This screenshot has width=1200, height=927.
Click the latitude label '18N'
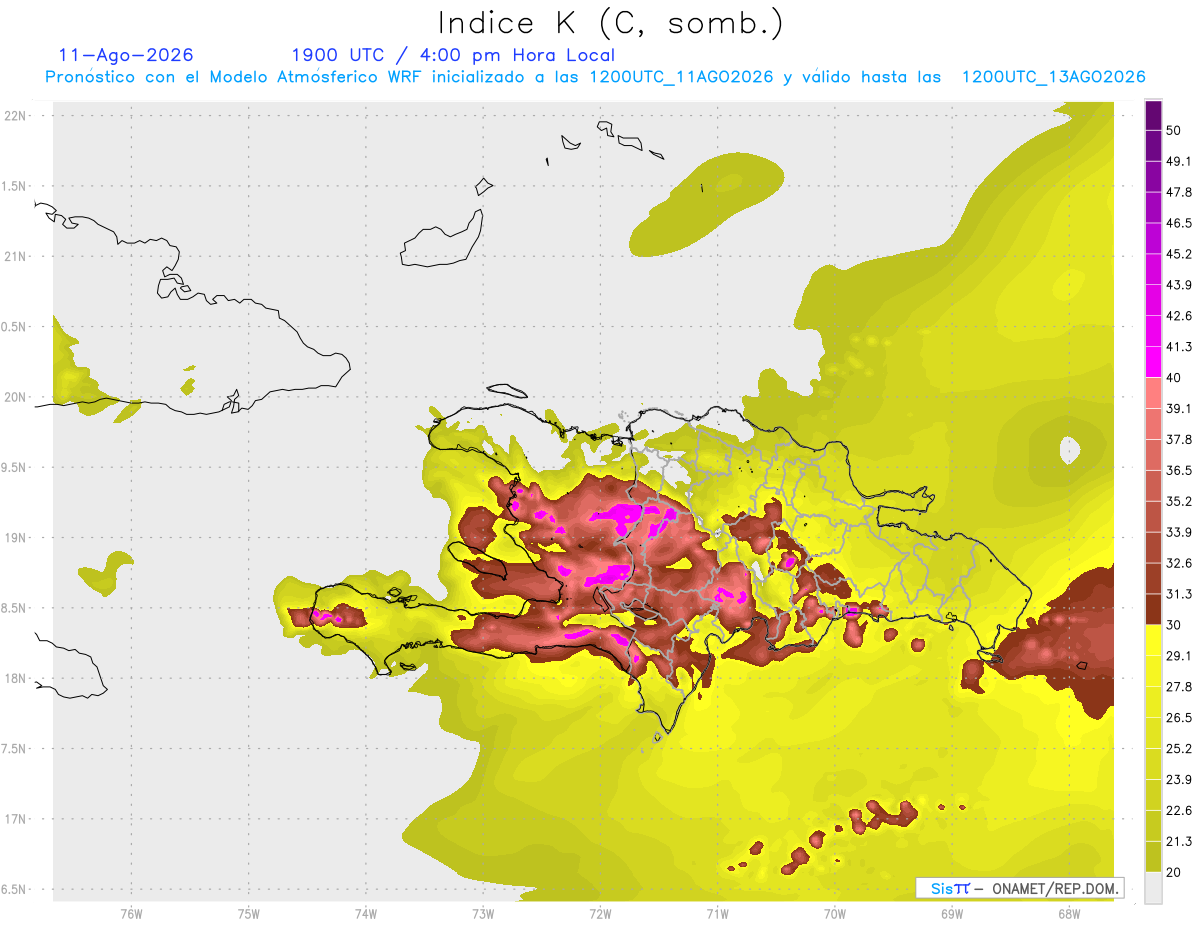17,678
